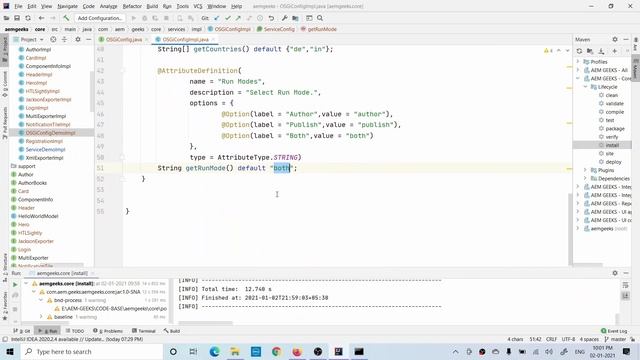The image size is (640, 360).
Task: Click Git Update Project icon
Action: 217,18
